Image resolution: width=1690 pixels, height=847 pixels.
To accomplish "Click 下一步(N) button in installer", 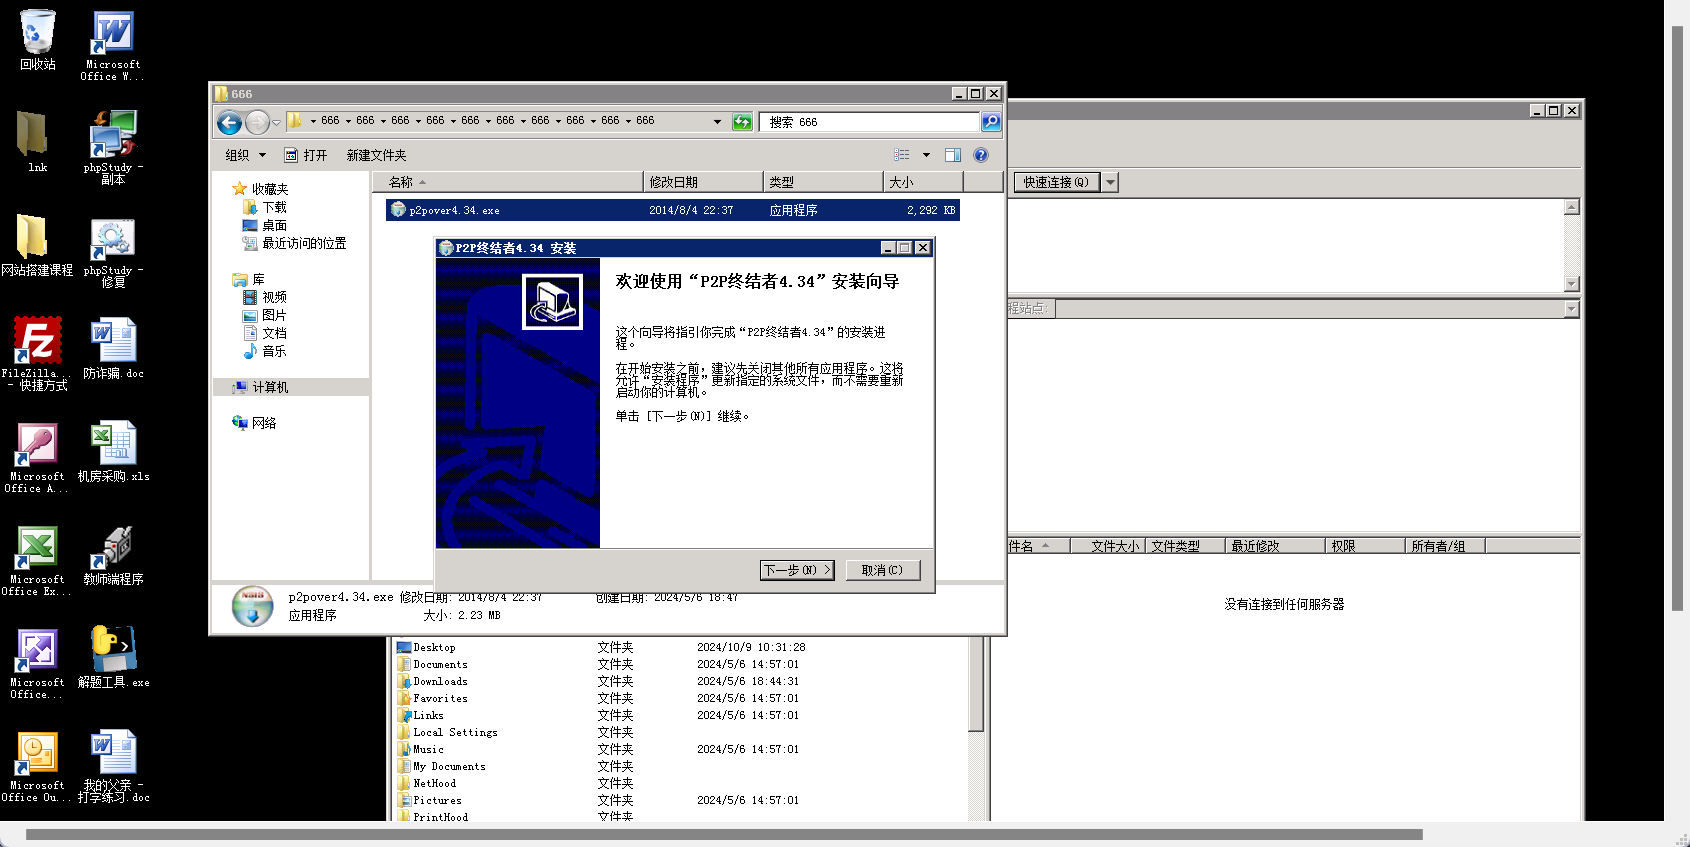I will pos(797,570).
